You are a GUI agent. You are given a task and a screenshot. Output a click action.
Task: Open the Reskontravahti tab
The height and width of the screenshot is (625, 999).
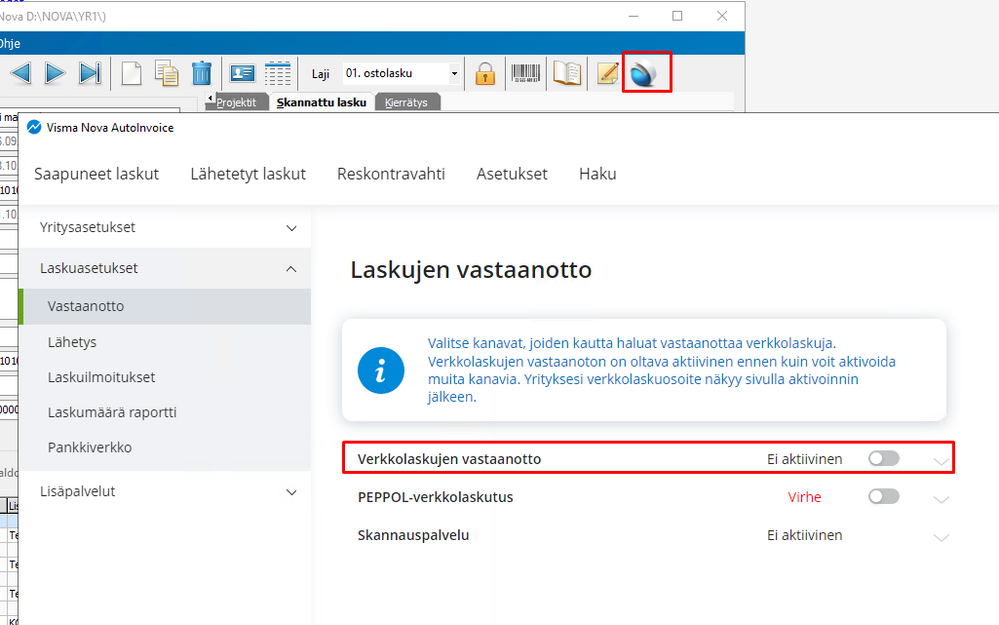[x=391, y=174]
